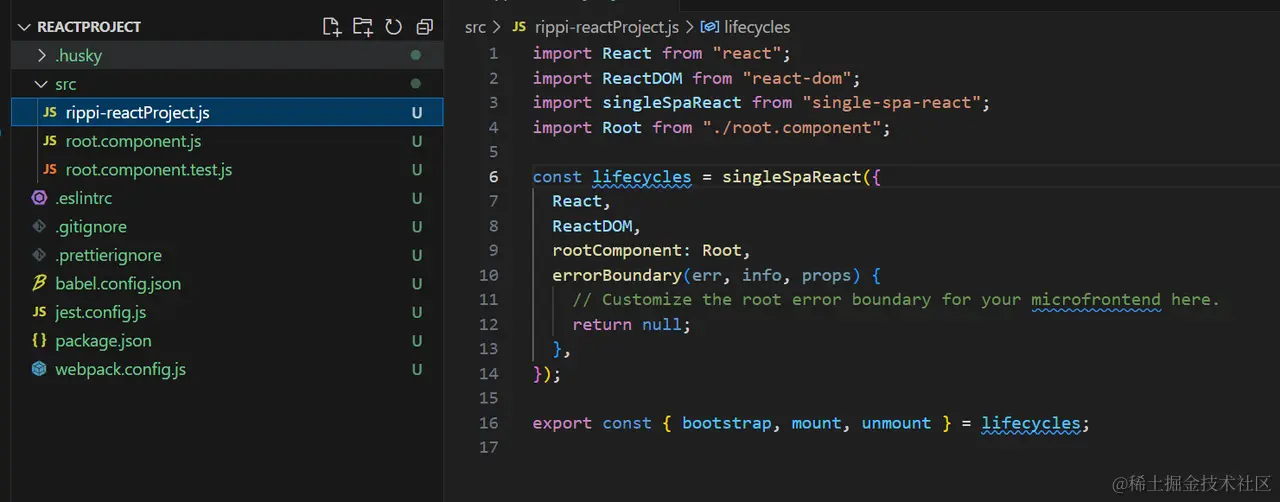This screenshot has width=1280, height=502.
Task: Click the U git status of webpack.config.js
Action: tap(417, 369)
